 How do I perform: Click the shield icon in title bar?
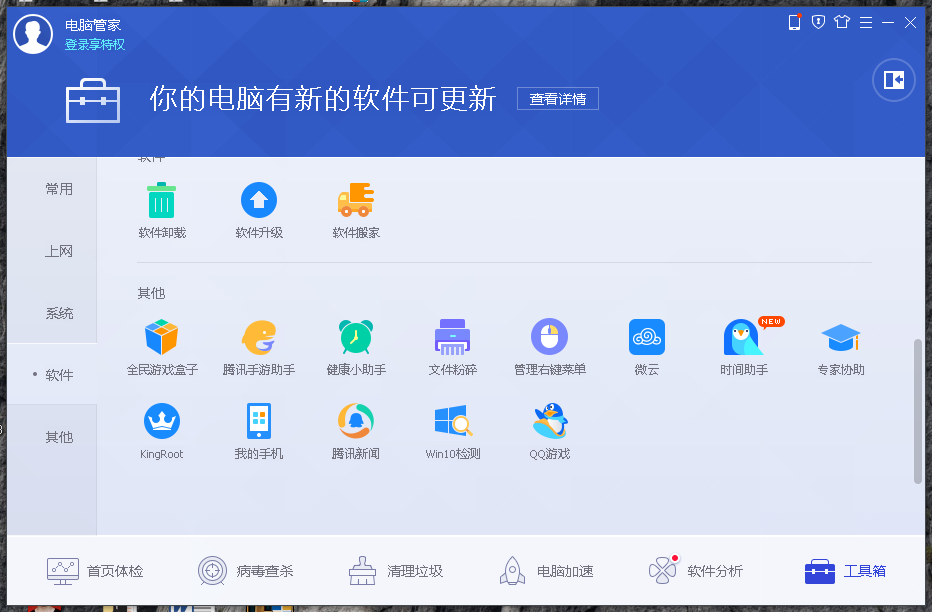pyautogui.click(x=818, y=23)
